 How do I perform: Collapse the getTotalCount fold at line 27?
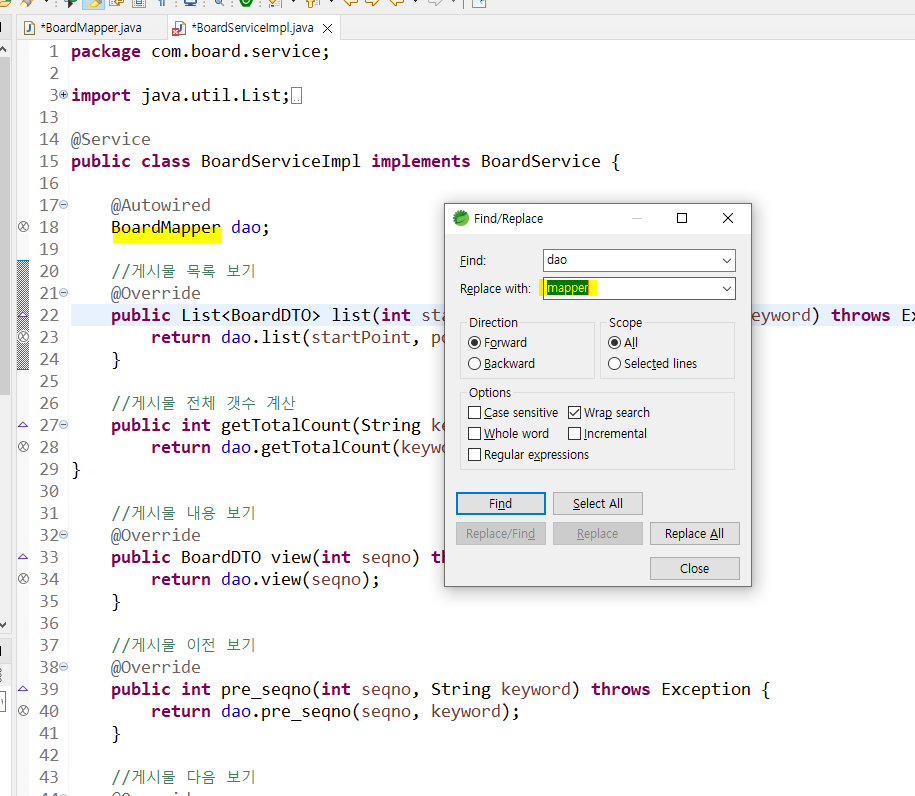(64, 424)
